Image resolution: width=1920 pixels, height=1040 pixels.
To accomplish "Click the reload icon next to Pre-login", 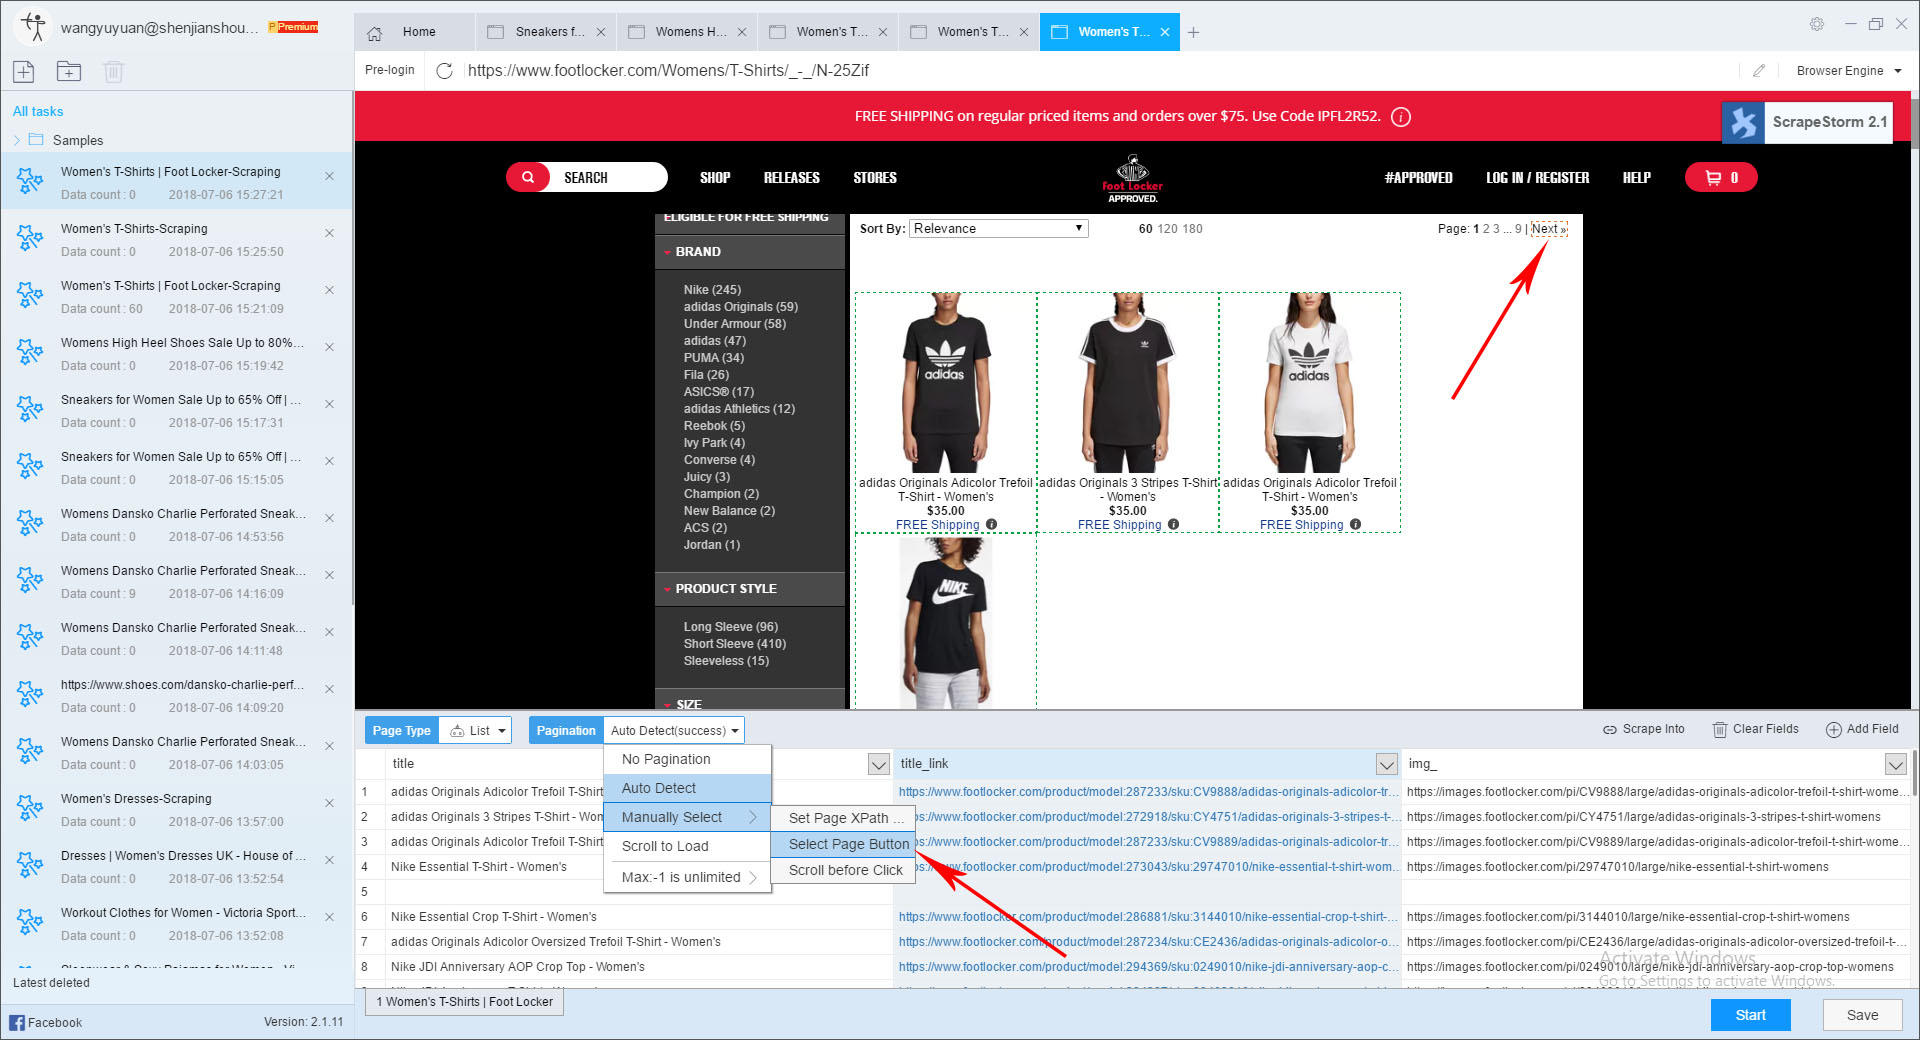I will (x=445, y=70).
